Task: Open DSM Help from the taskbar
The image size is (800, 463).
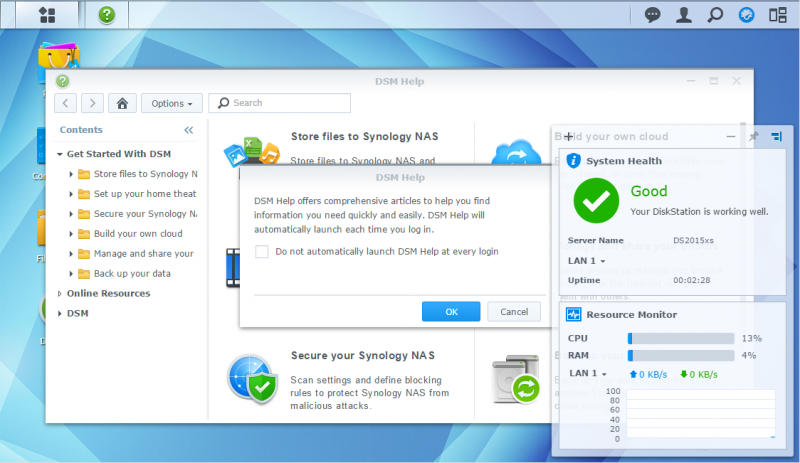Action: 107,15
